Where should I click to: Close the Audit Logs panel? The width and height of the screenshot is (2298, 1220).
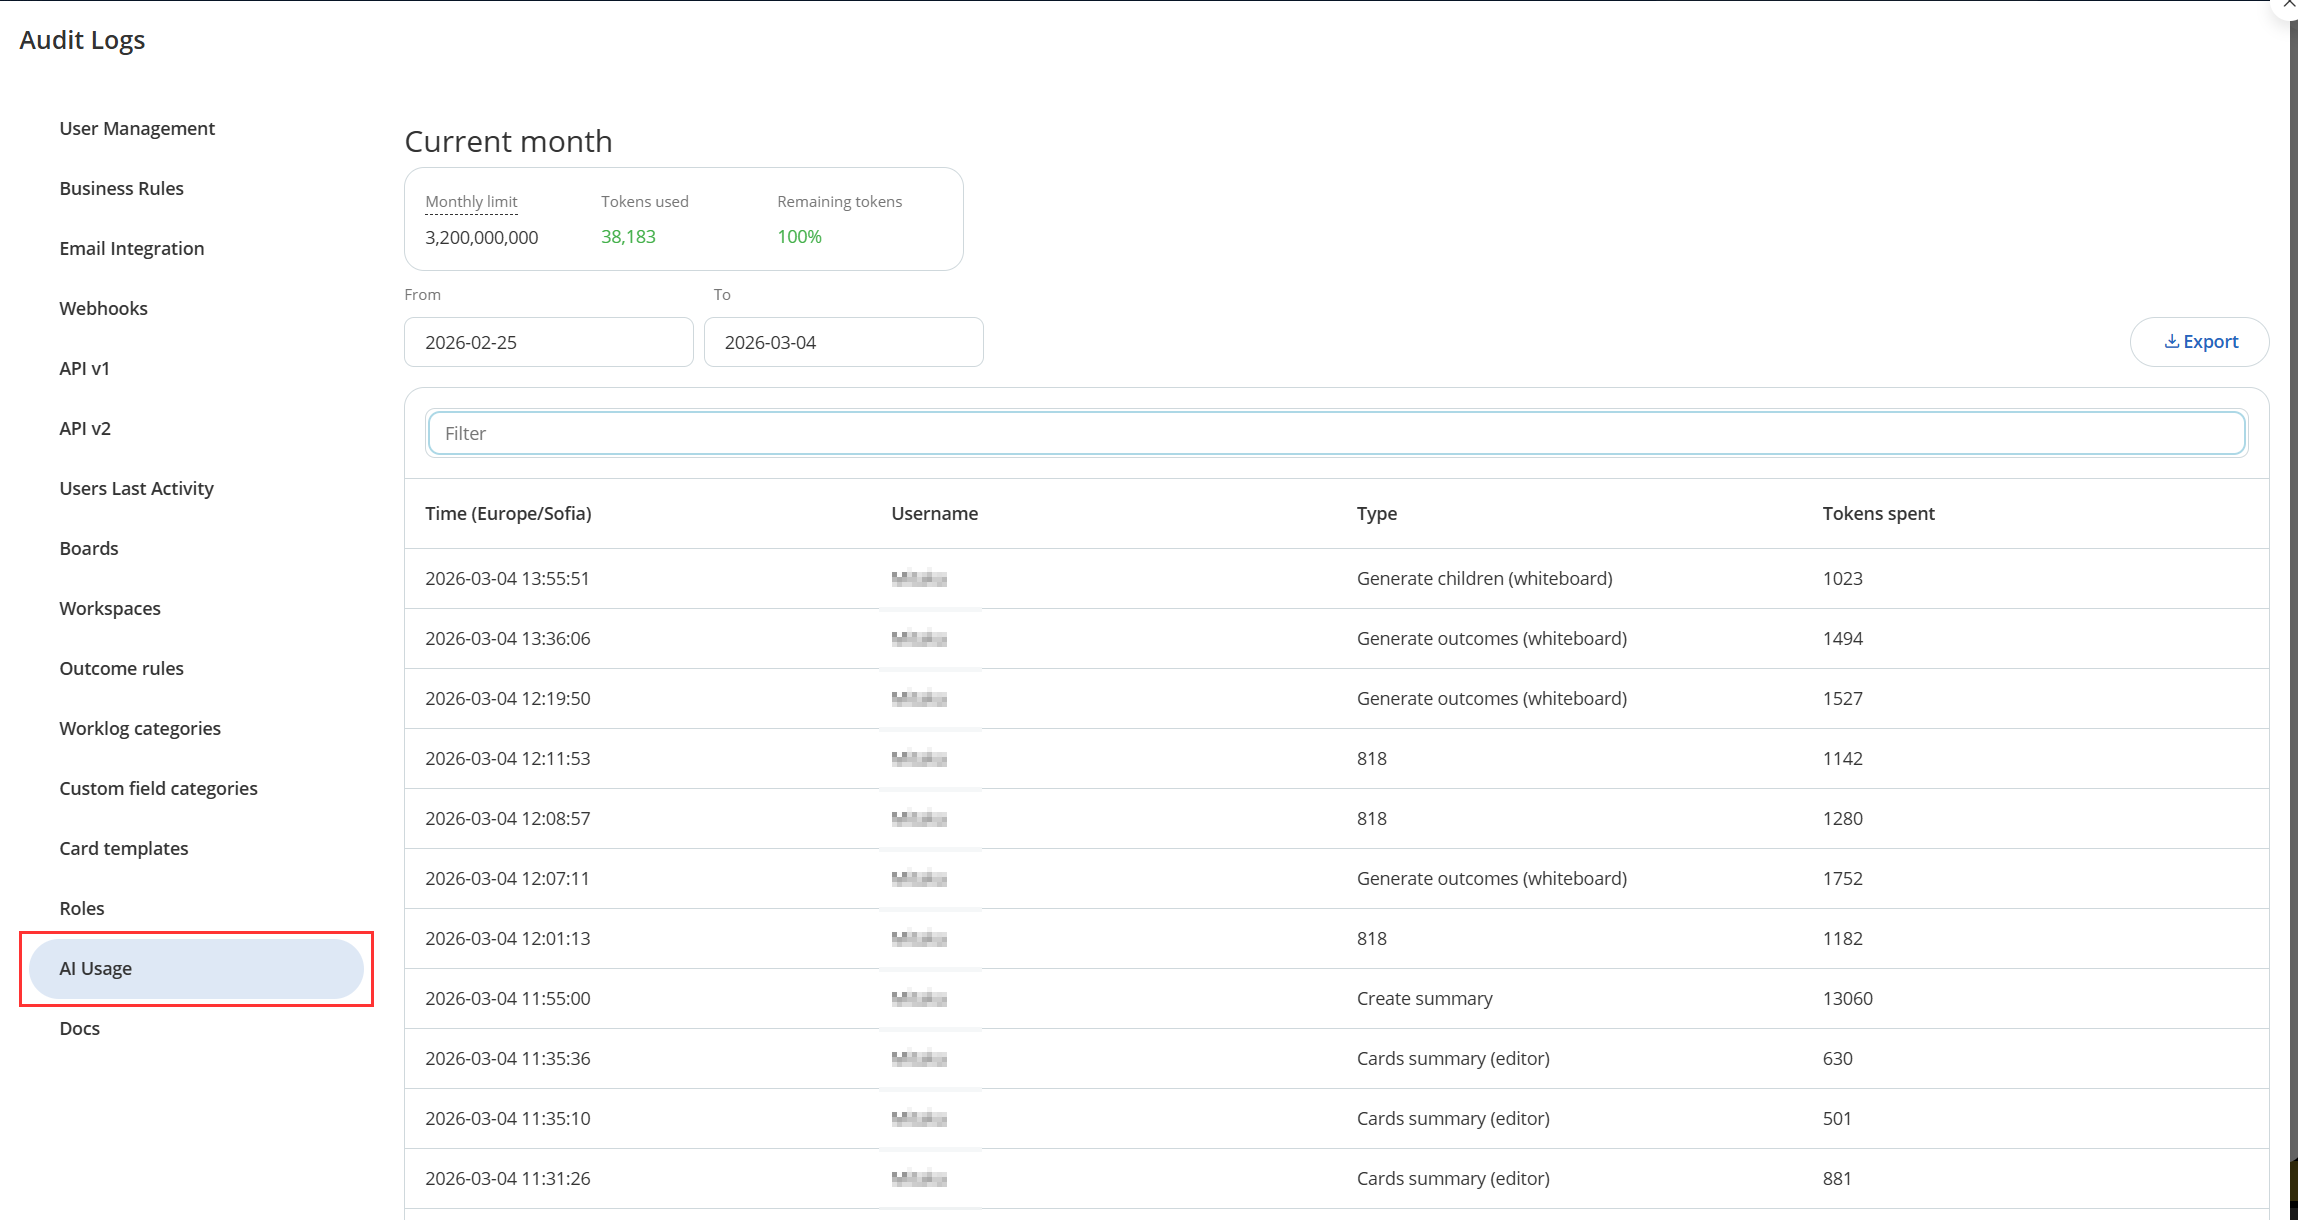pos(2288,5)
